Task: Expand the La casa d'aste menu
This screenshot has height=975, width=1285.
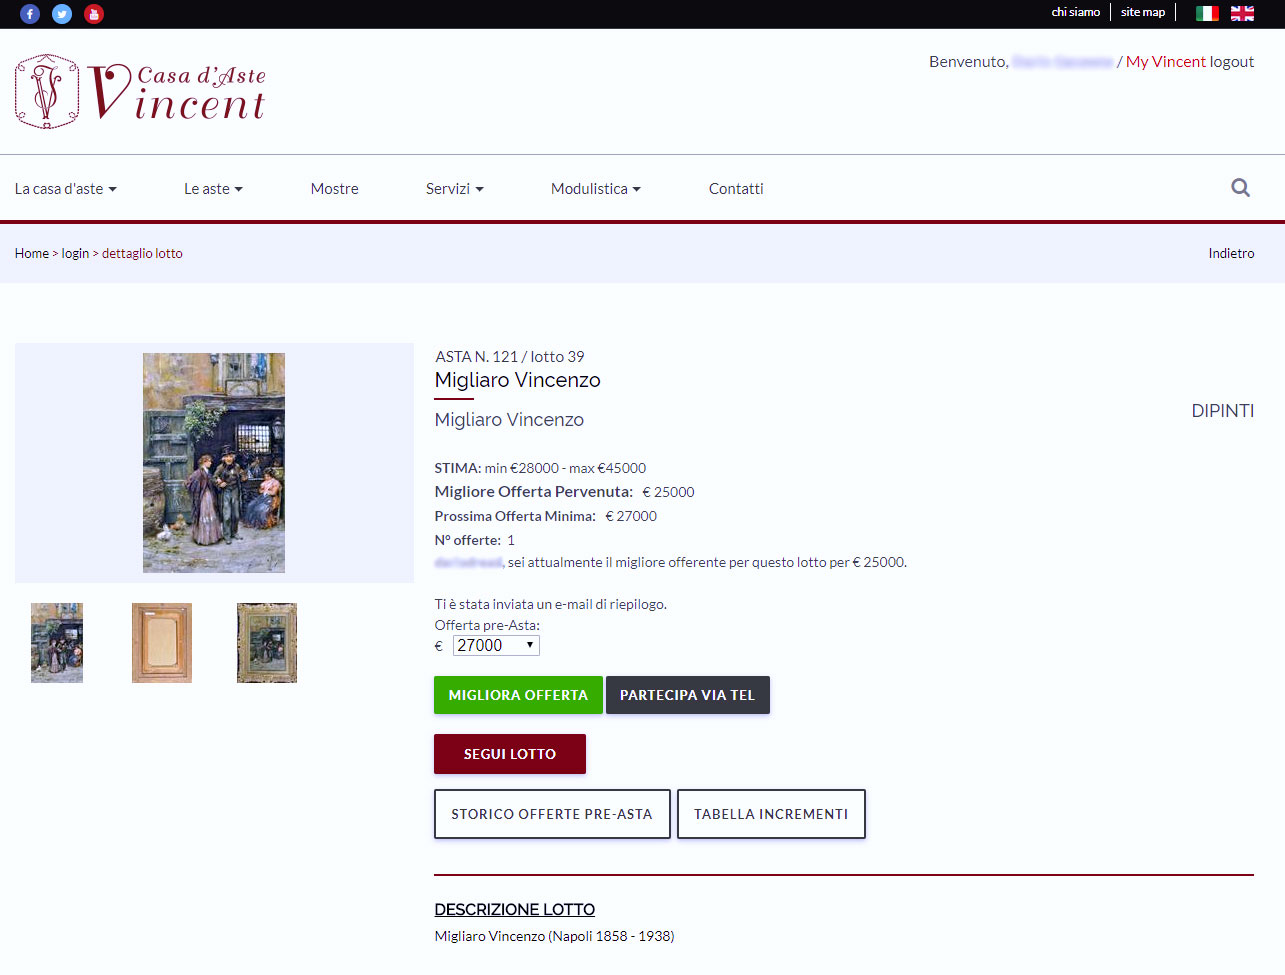Action: point(65,188)
